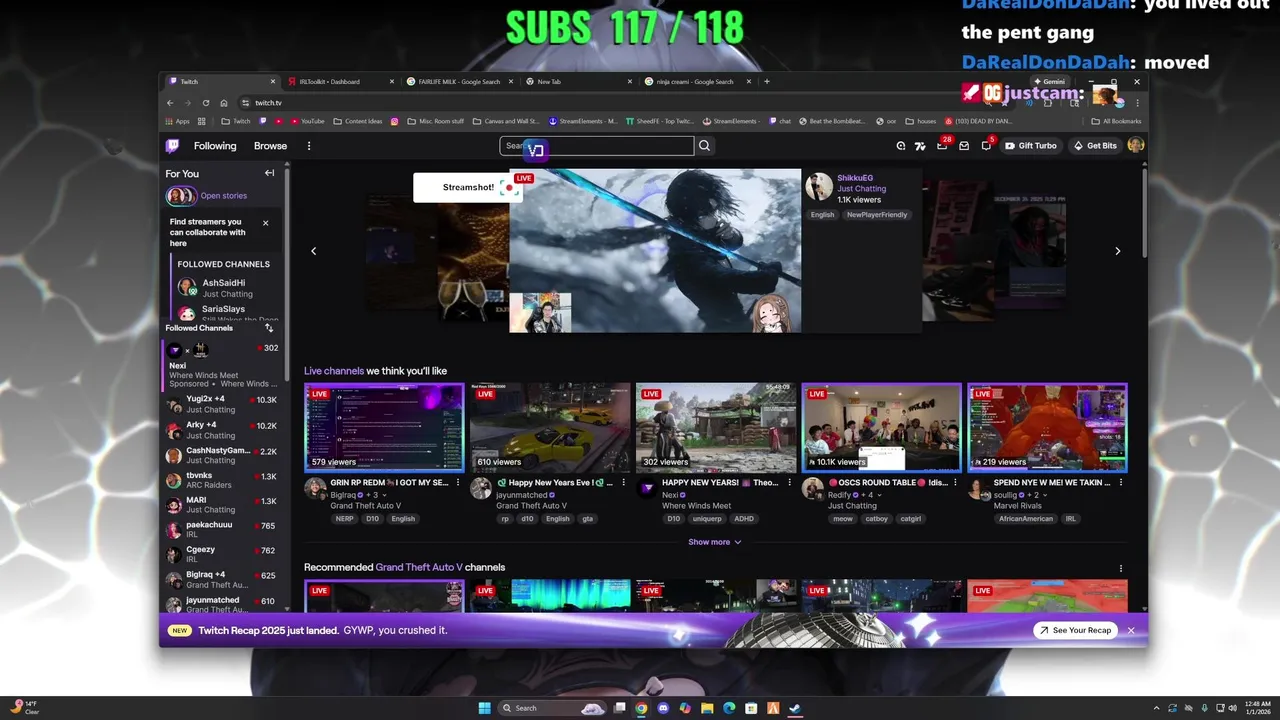This screenshot has width=1280, height=720.
Task: Open Apps bookmark shortcut
Action: (x=176, y=121)
